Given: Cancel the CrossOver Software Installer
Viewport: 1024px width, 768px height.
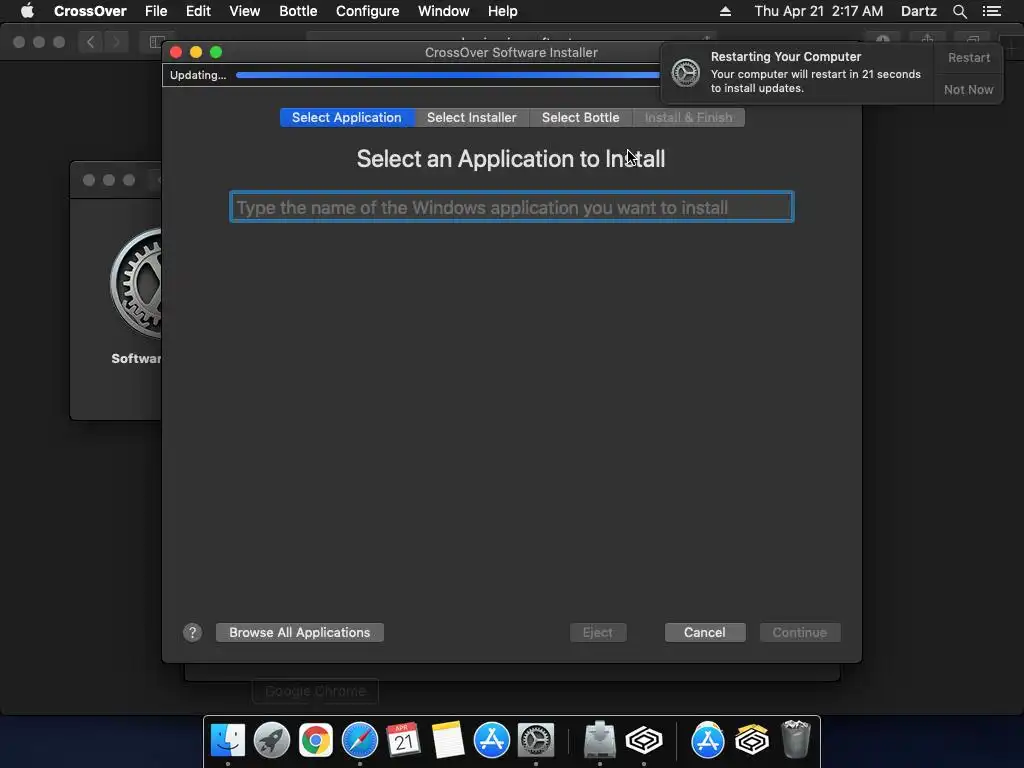Looking at the screenshot, I should [x=705, y=632].
